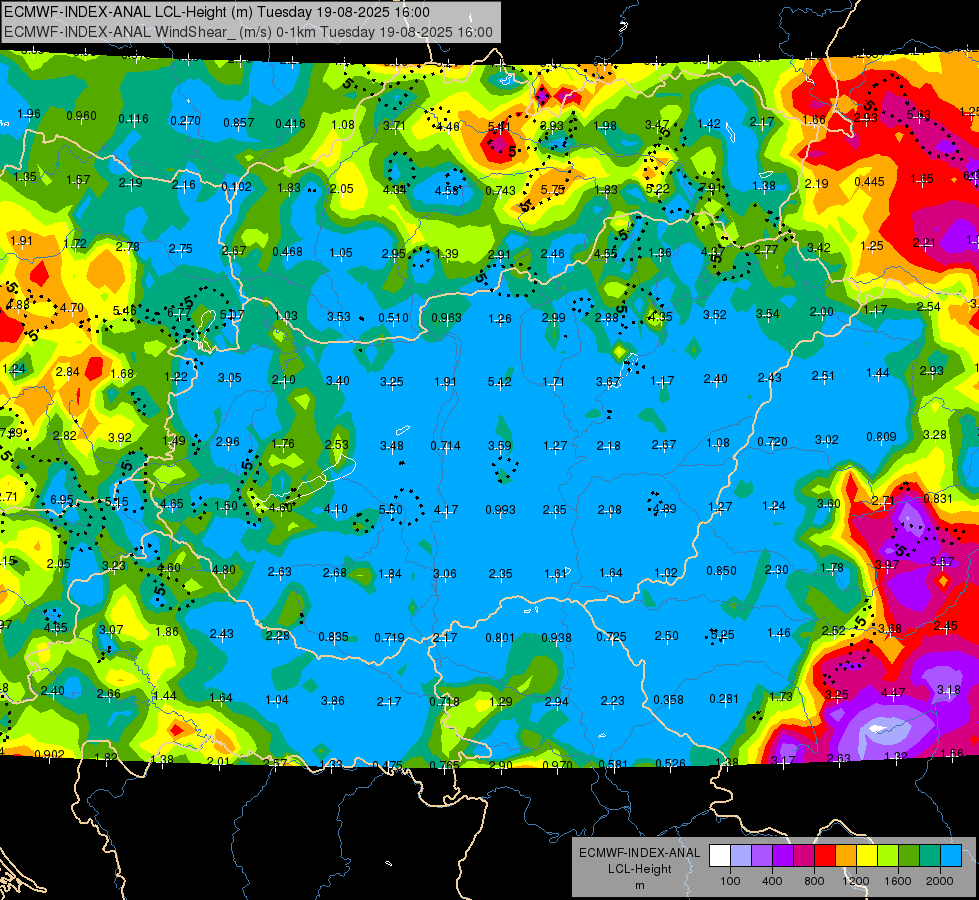
Task: Click the wind shear value 0.850
Action: (721, 571)
